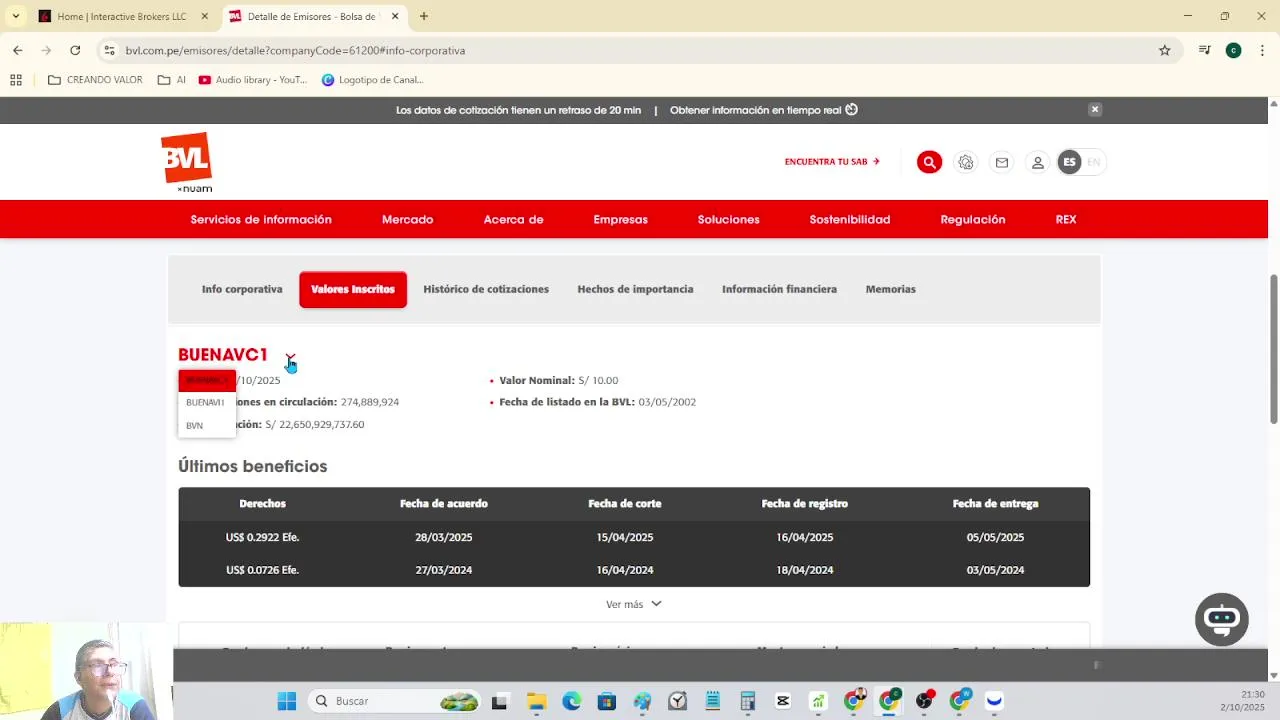Switch language to EN
1280x720 pixels.
[1093, 162]
